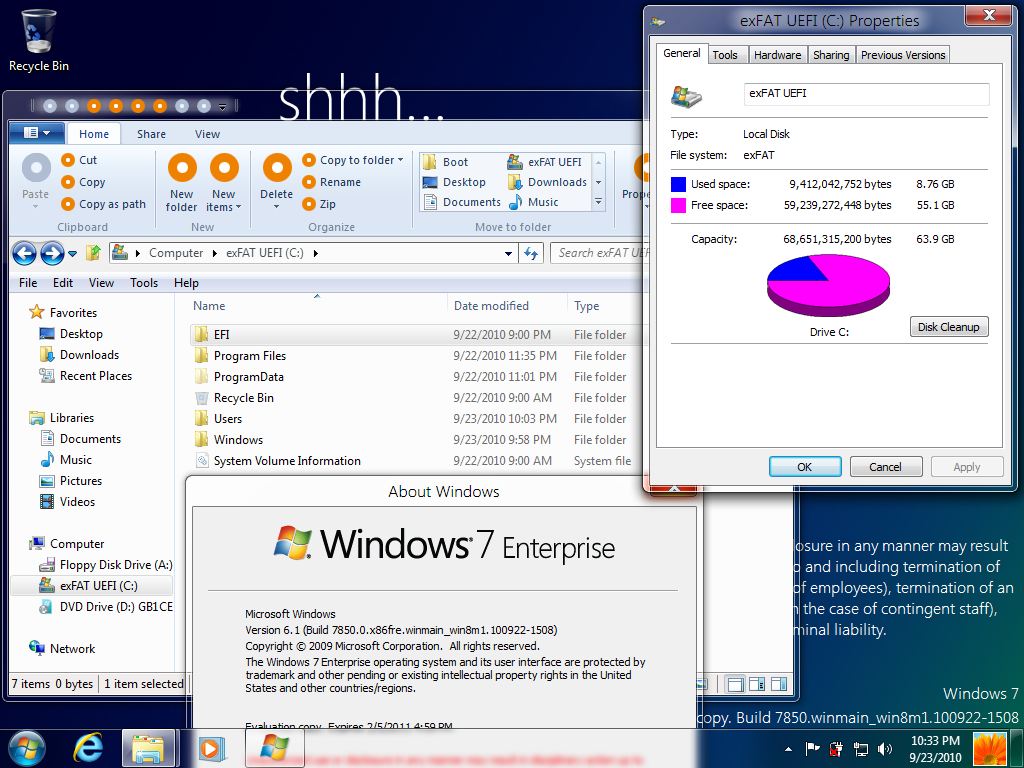The image size is (1024, 768).
Task: Go back using the Explorer back arrow
Action: click(25, 254)
